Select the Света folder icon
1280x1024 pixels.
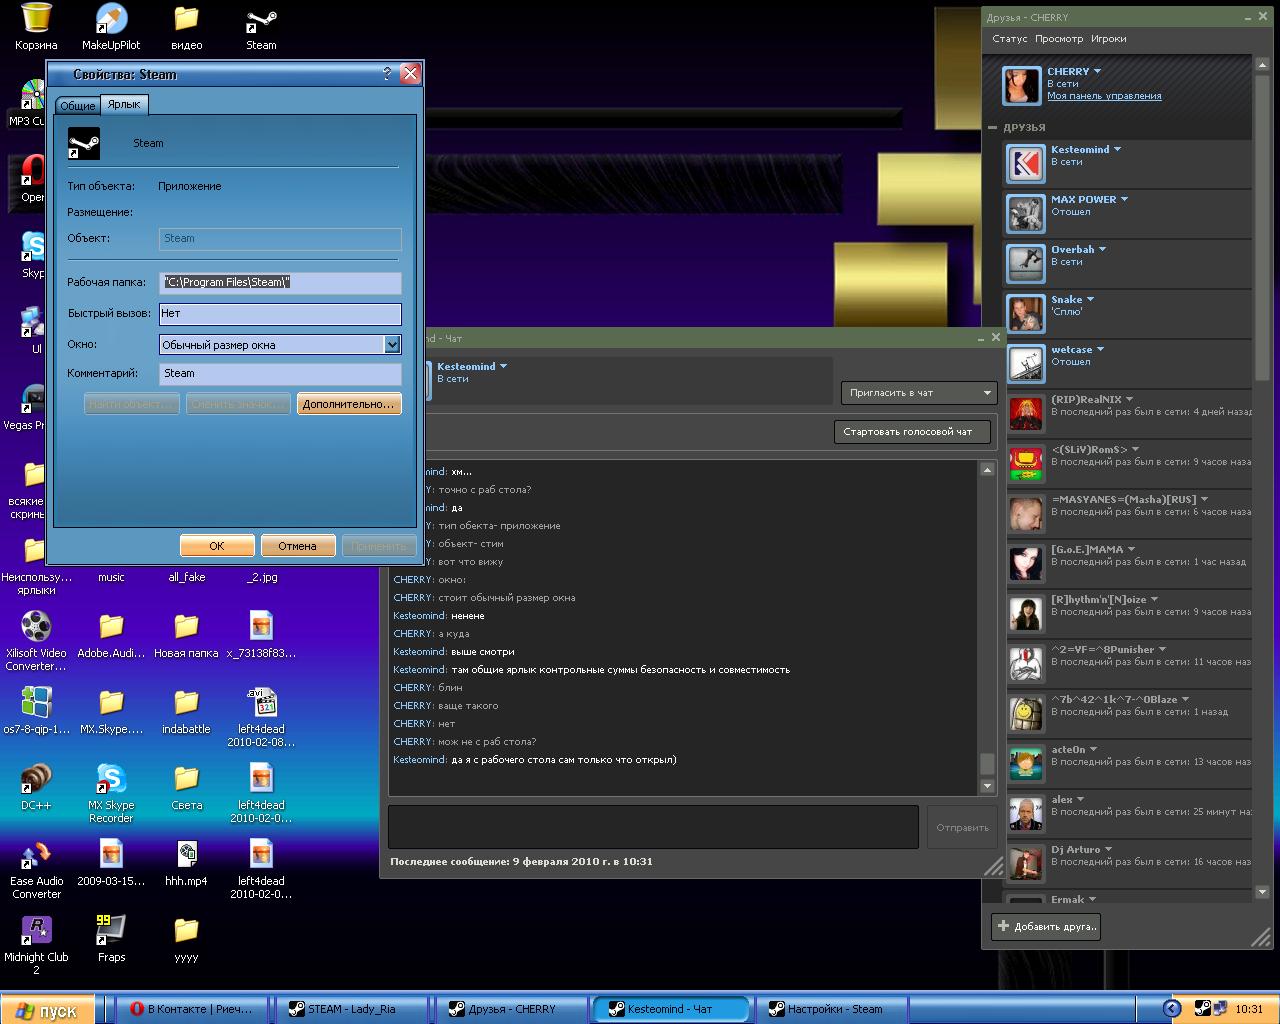(x=186, y=787)
